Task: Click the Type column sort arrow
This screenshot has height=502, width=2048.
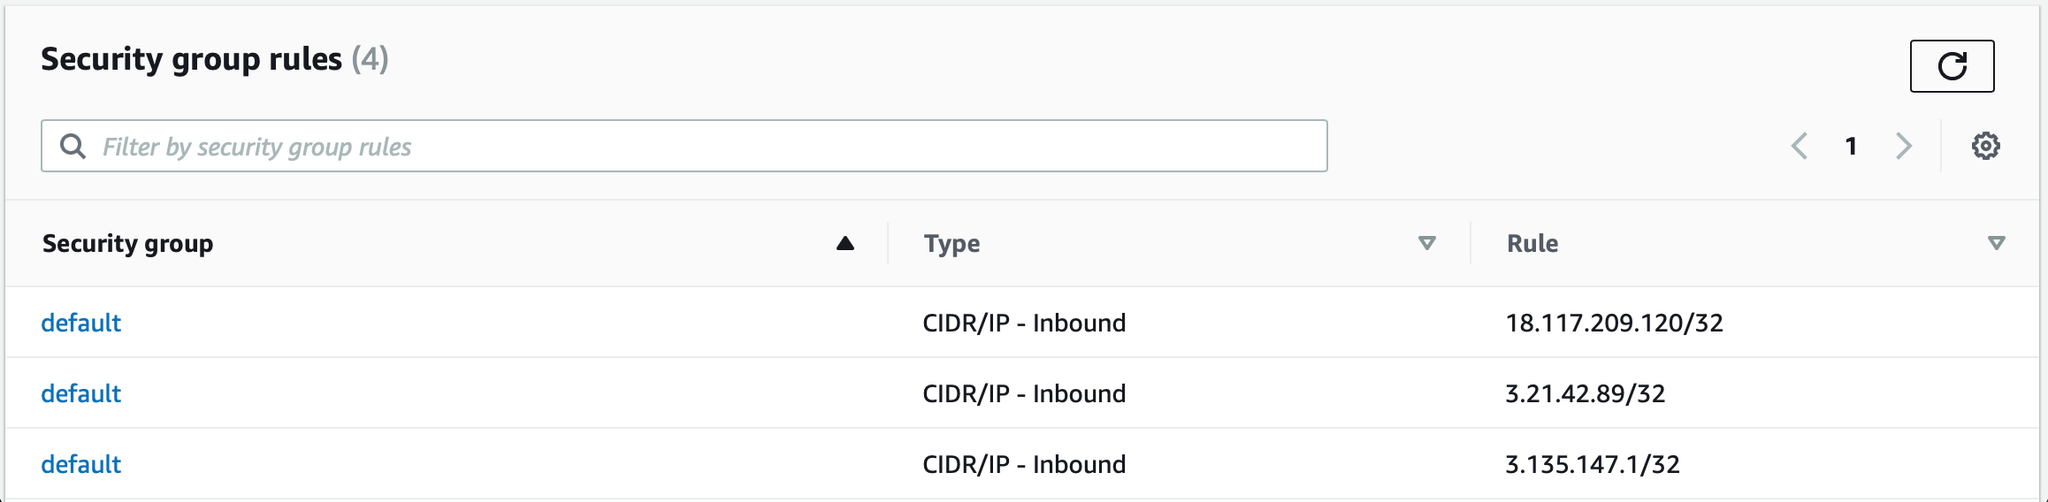Action: [1427, 243]
